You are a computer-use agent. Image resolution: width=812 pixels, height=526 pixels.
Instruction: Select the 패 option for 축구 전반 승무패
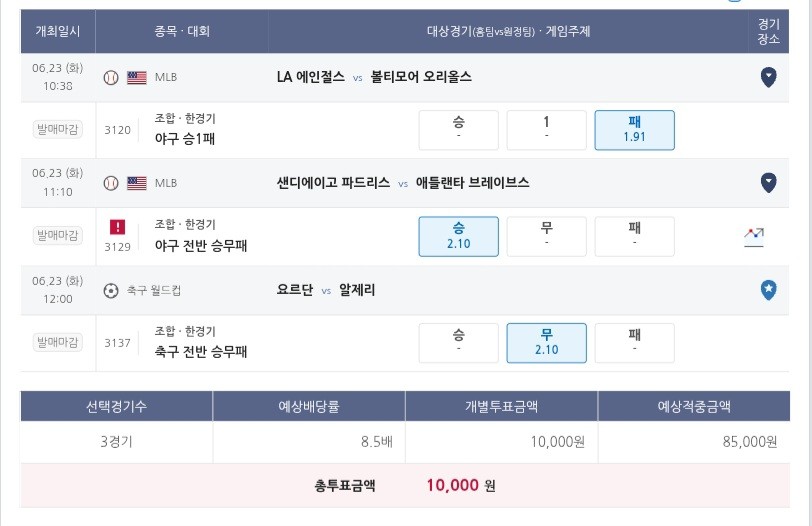click(634, 343)
